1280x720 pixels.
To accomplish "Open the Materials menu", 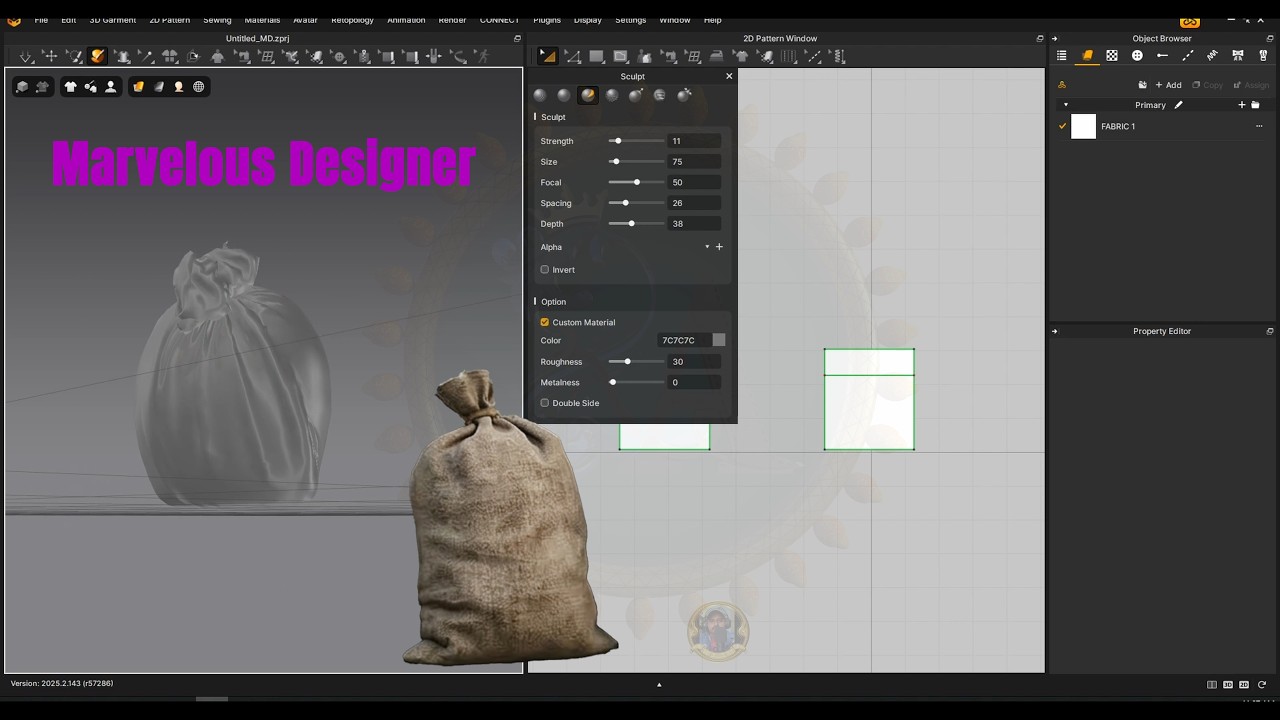I will (x=262, y=20).
